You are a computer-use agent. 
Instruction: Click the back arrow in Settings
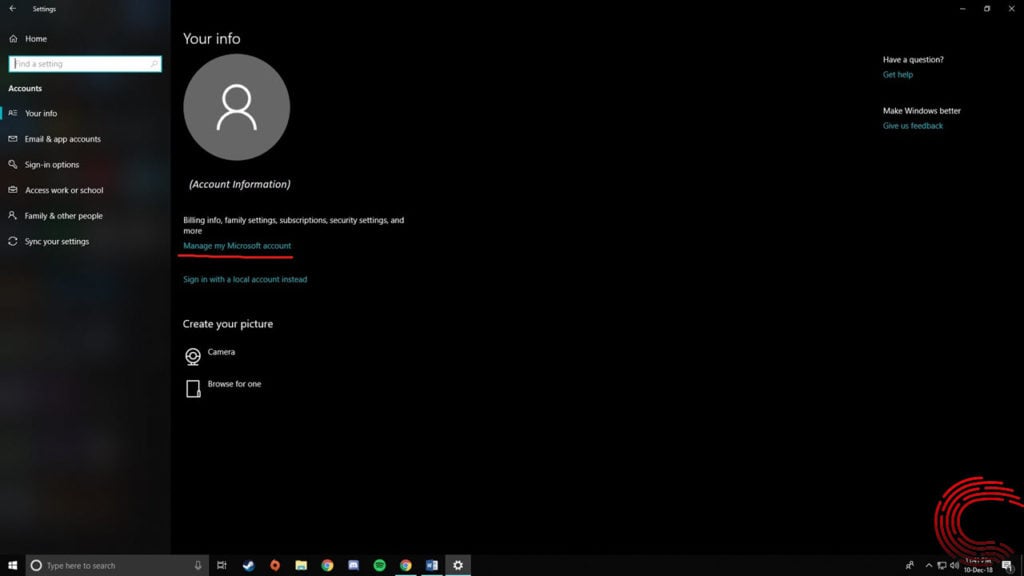click(x=10, y=9)
